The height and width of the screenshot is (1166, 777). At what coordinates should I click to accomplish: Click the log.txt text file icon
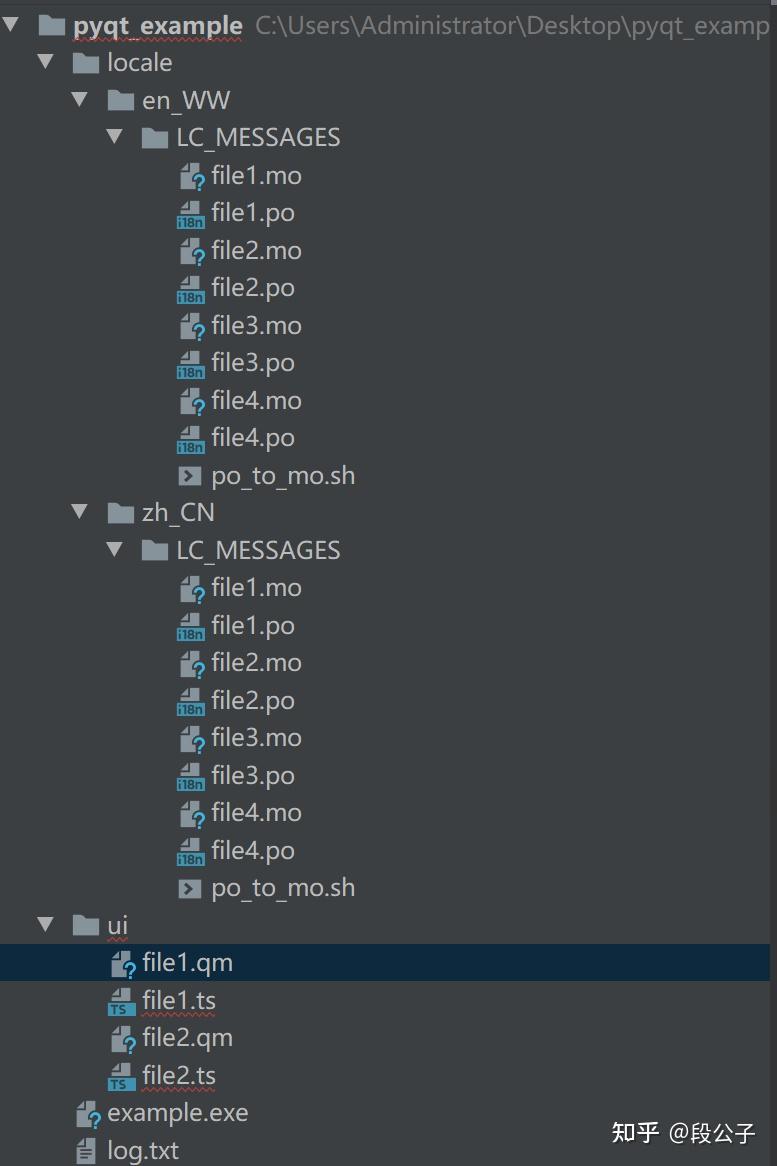86,1151
